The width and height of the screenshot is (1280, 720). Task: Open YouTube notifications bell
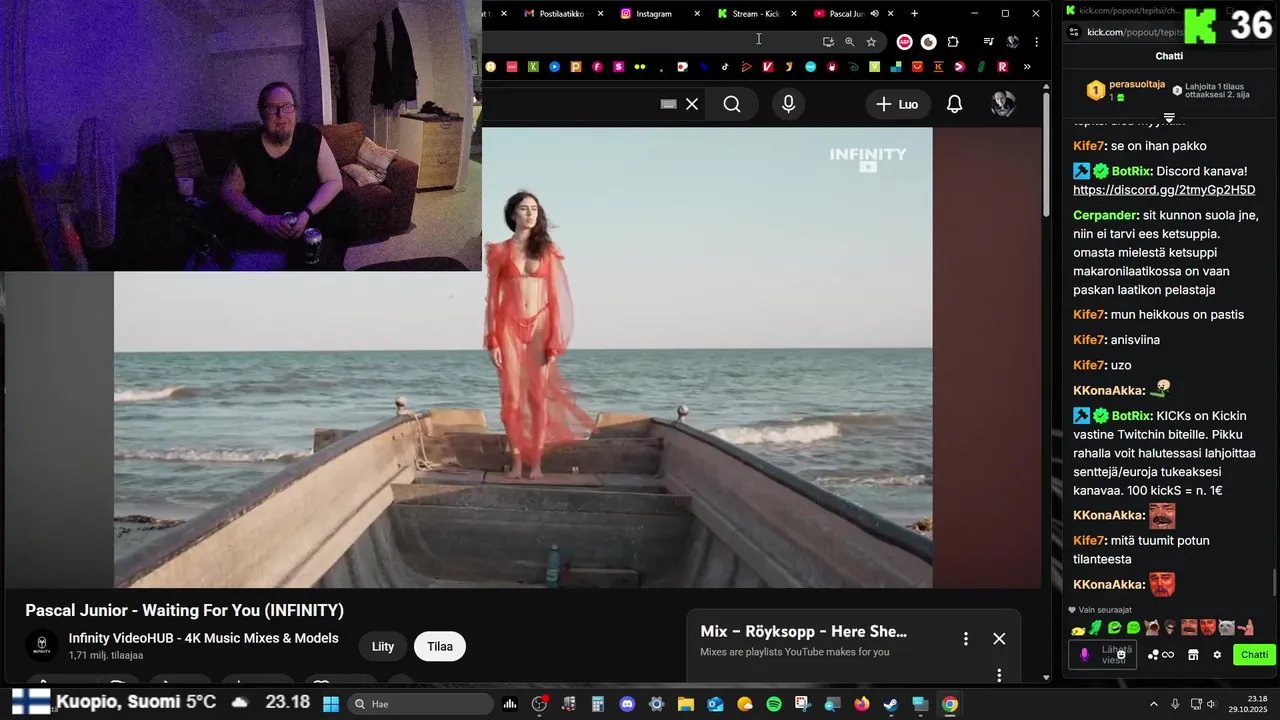954,104
